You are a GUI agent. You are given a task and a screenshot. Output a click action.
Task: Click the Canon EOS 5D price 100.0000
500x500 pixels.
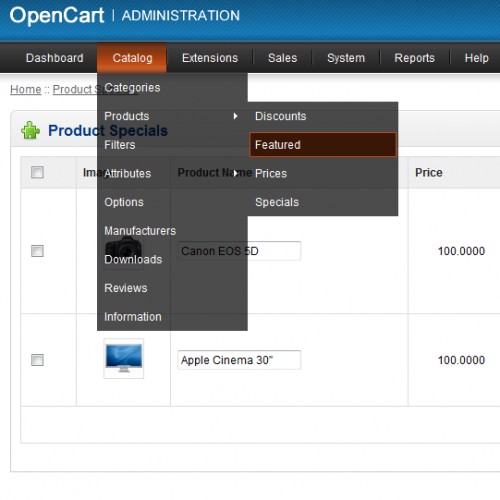pyautogui.click(x=461, y=251)
